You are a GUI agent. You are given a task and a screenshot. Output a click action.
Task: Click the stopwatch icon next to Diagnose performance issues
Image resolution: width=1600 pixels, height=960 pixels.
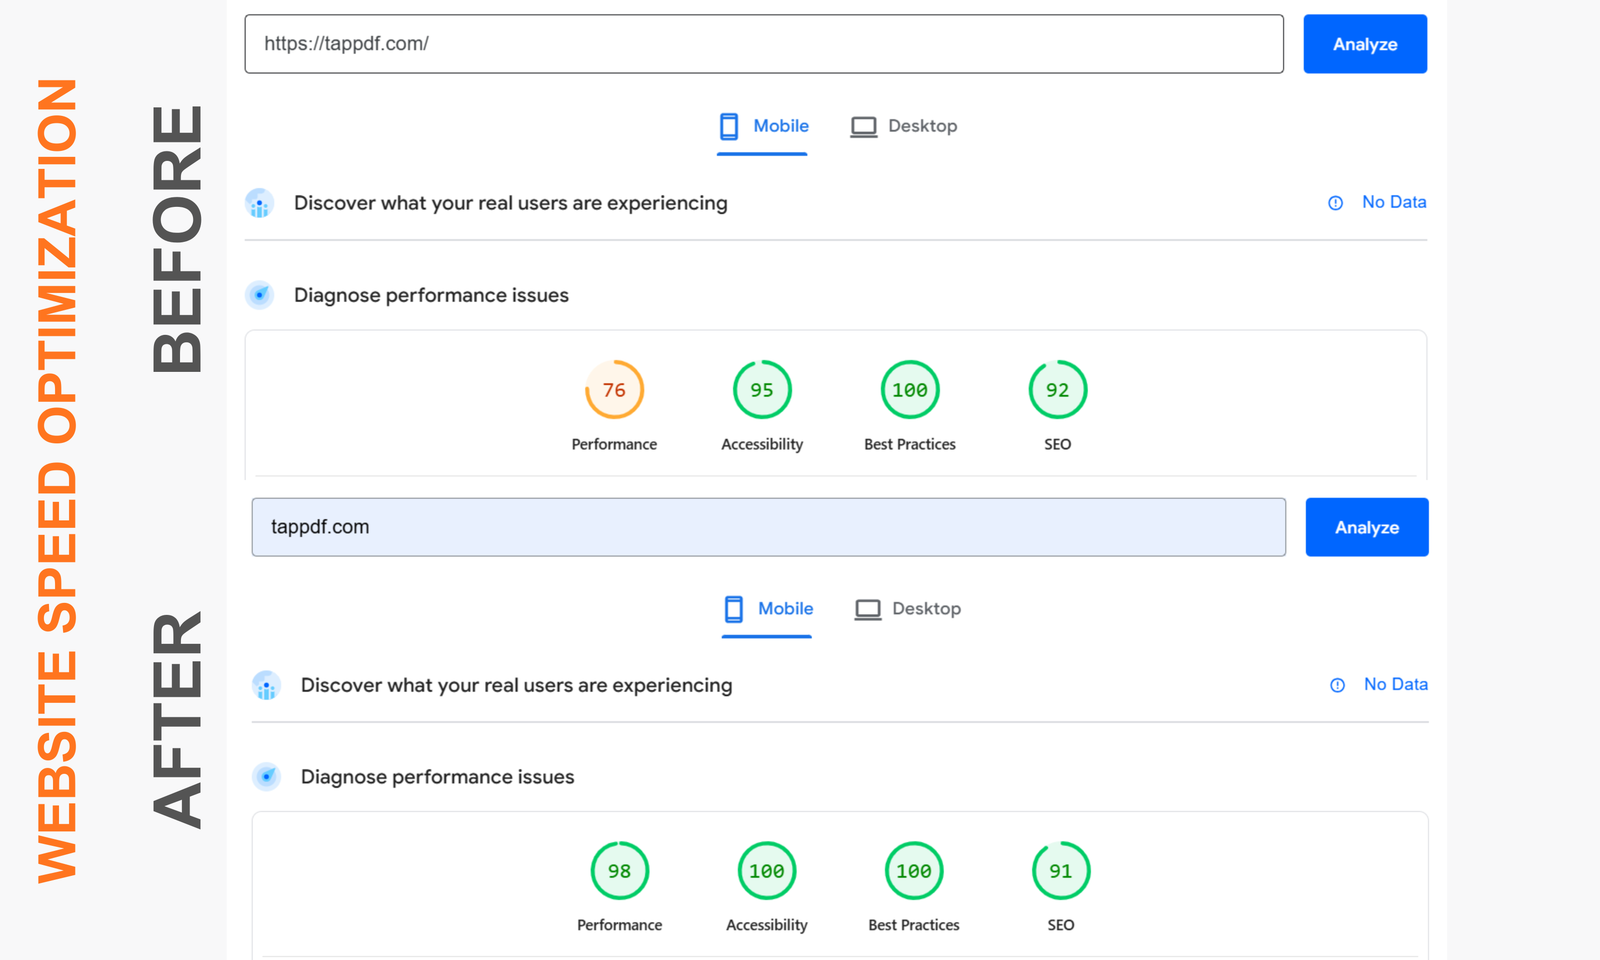(x=260, y=295)
